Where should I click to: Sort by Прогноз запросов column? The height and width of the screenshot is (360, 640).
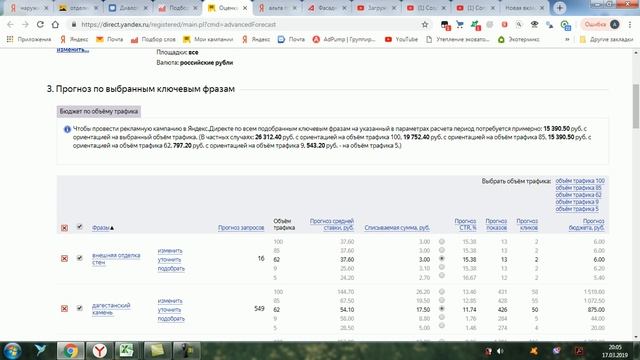point(241,227)
